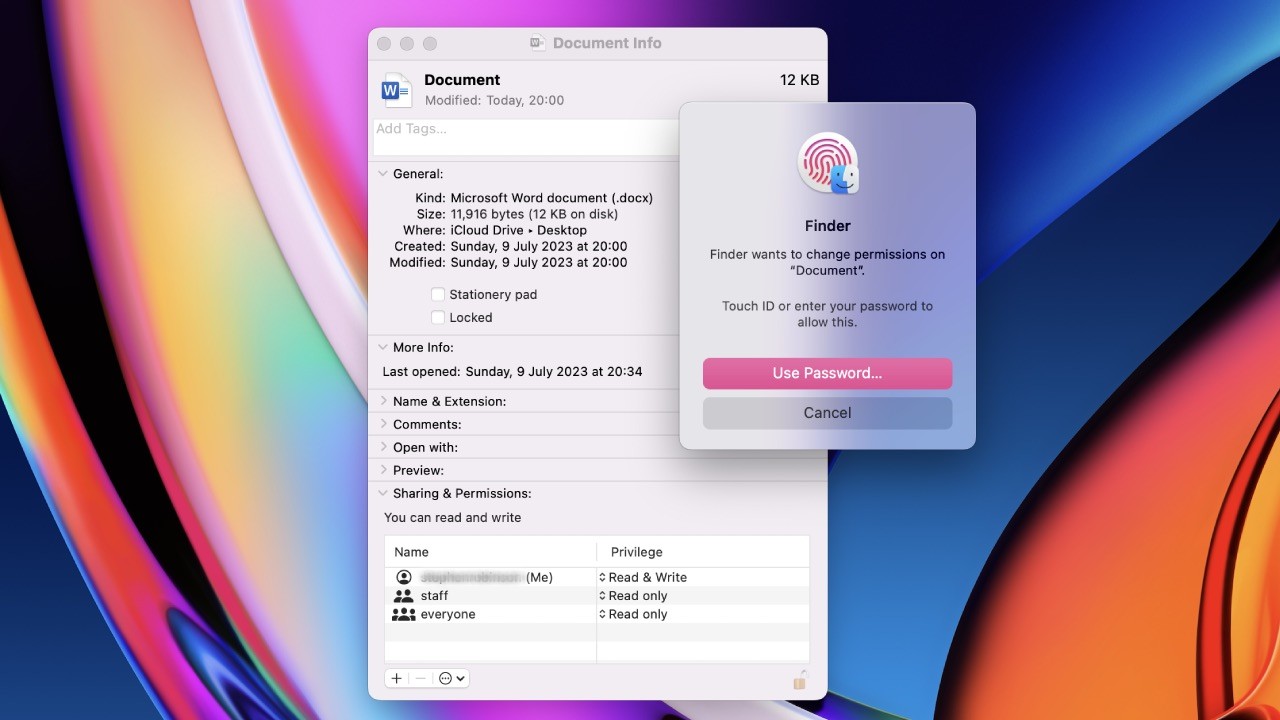This screenshot has width=1280, height=720.
Task: Click "You can read and write" text
Action: 453,518
